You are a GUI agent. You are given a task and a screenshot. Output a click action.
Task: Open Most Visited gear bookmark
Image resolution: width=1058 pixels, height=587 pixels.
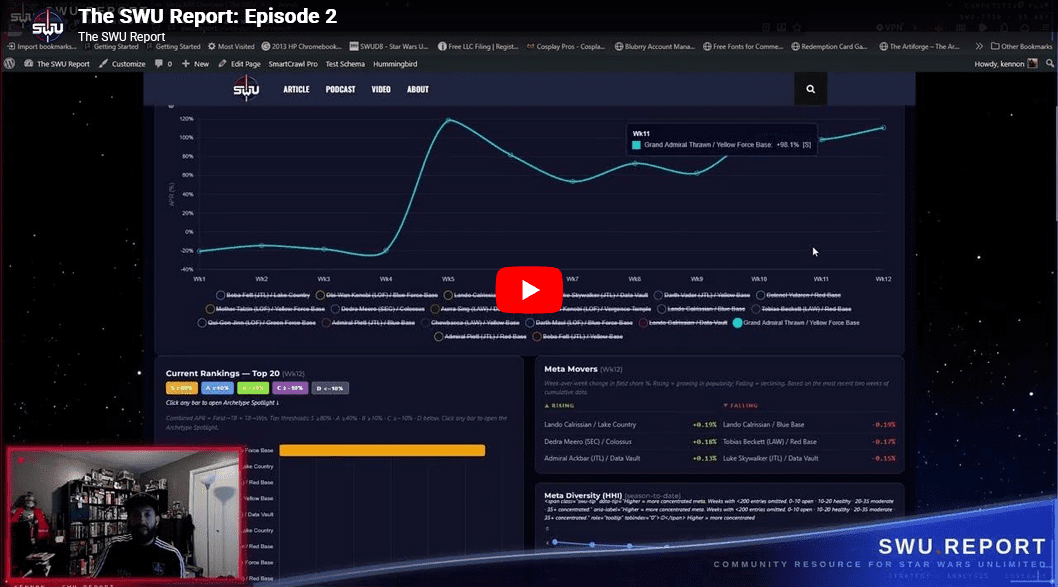[x=231, y=47]
